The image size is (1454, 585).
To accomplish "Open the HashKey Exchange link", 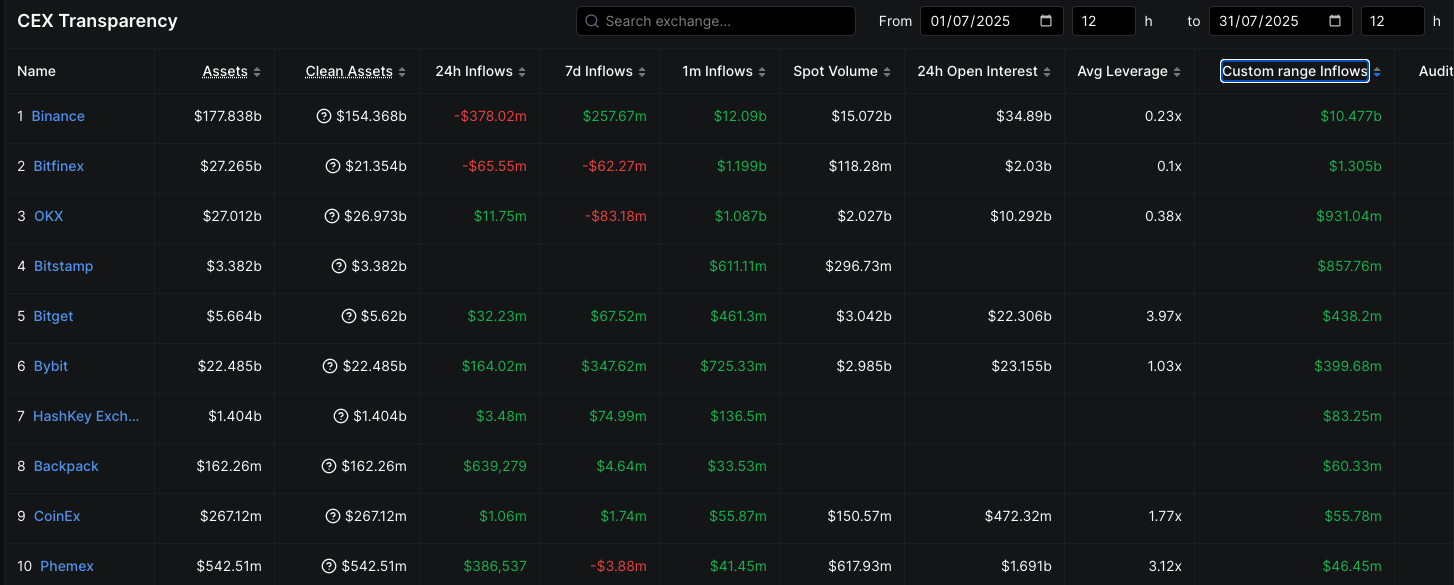I will [86, 416].
